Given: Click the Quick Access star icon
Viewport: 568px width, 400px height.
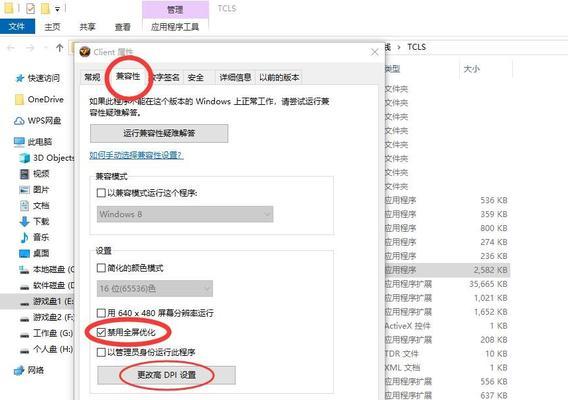Looking at the screenshot, I should (x=20, y=78).
